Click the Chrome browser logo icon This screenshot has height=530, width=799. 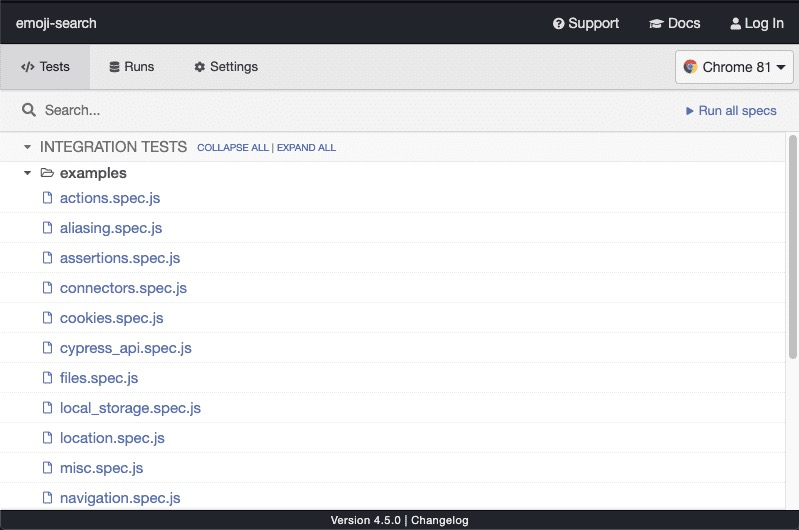tap(690, 67)
